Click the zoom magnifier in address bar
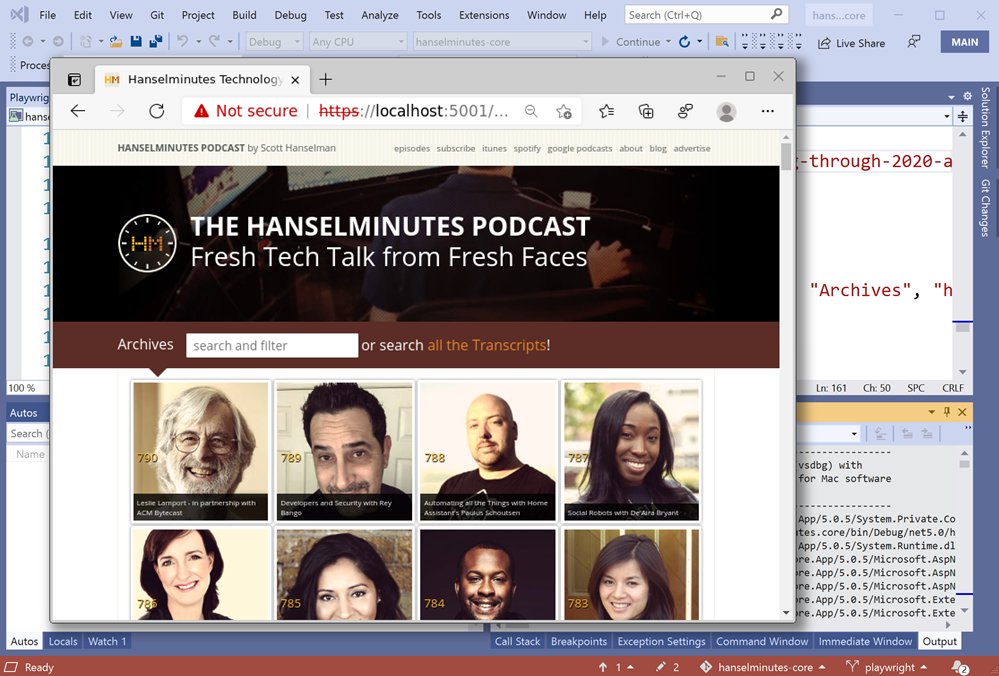Screen dimensions: 999x676 click(531, 111)
